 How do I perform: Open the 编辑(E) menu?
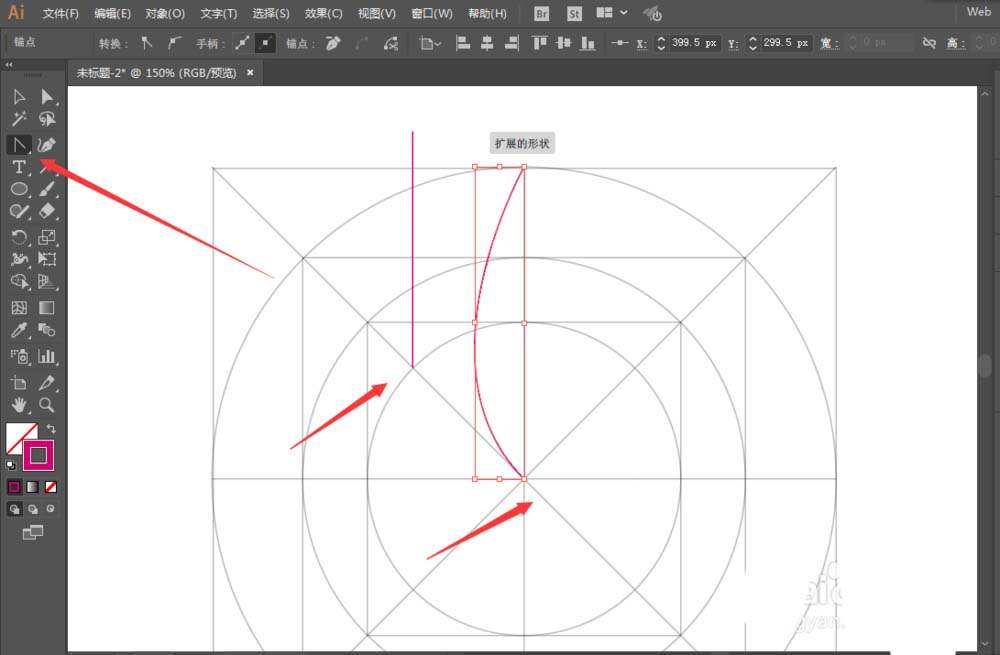pyautogui.click(x=112, y=13)
